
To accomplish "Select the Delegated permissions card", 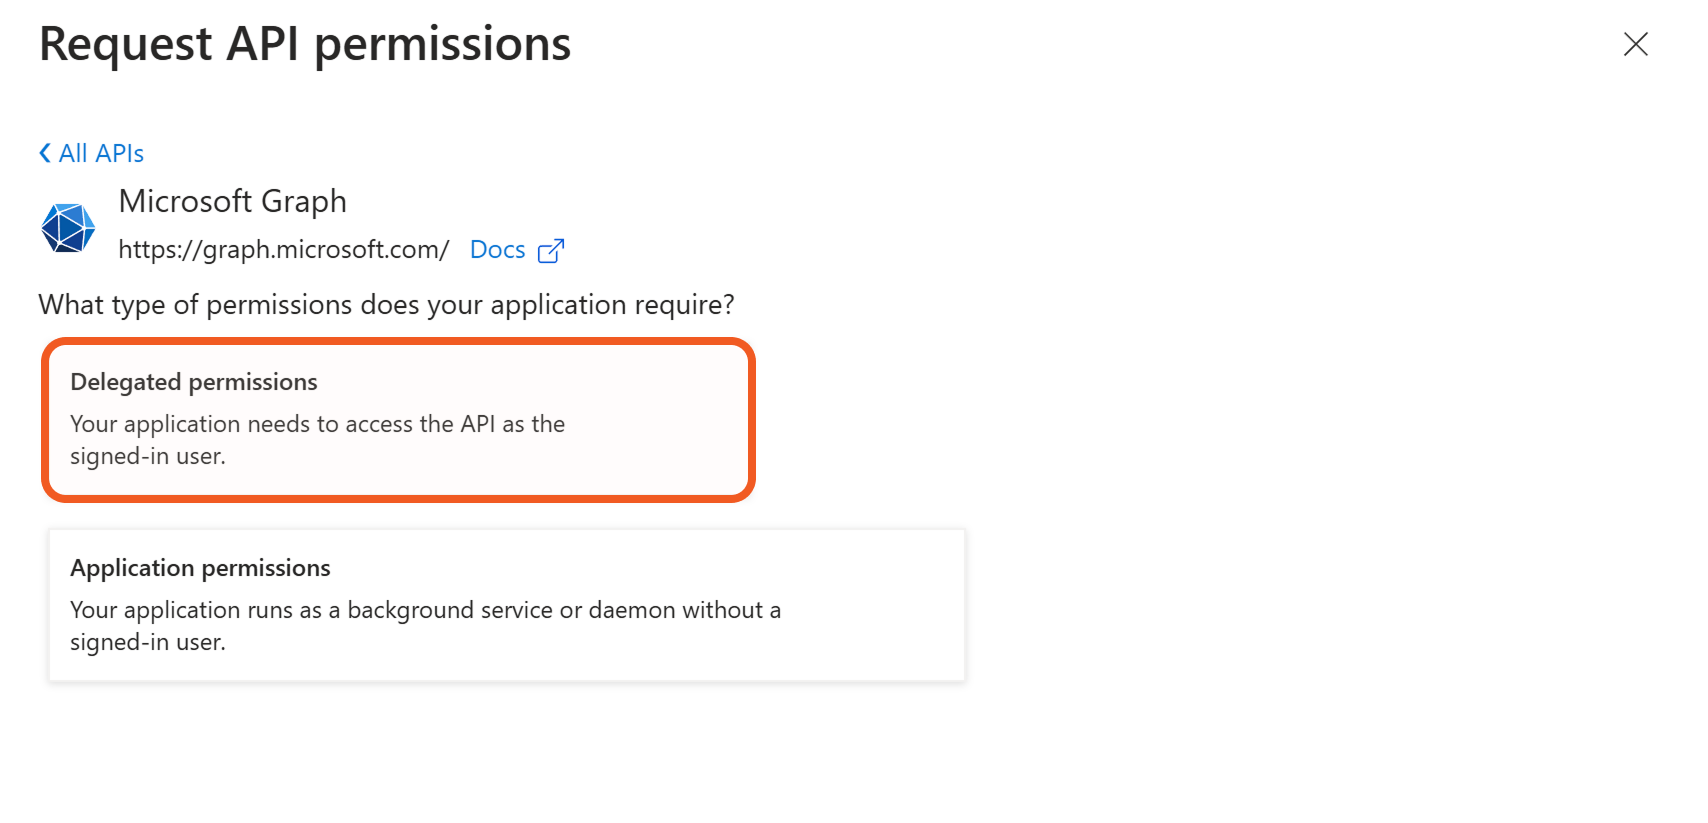I will click(x=398, y=420).
